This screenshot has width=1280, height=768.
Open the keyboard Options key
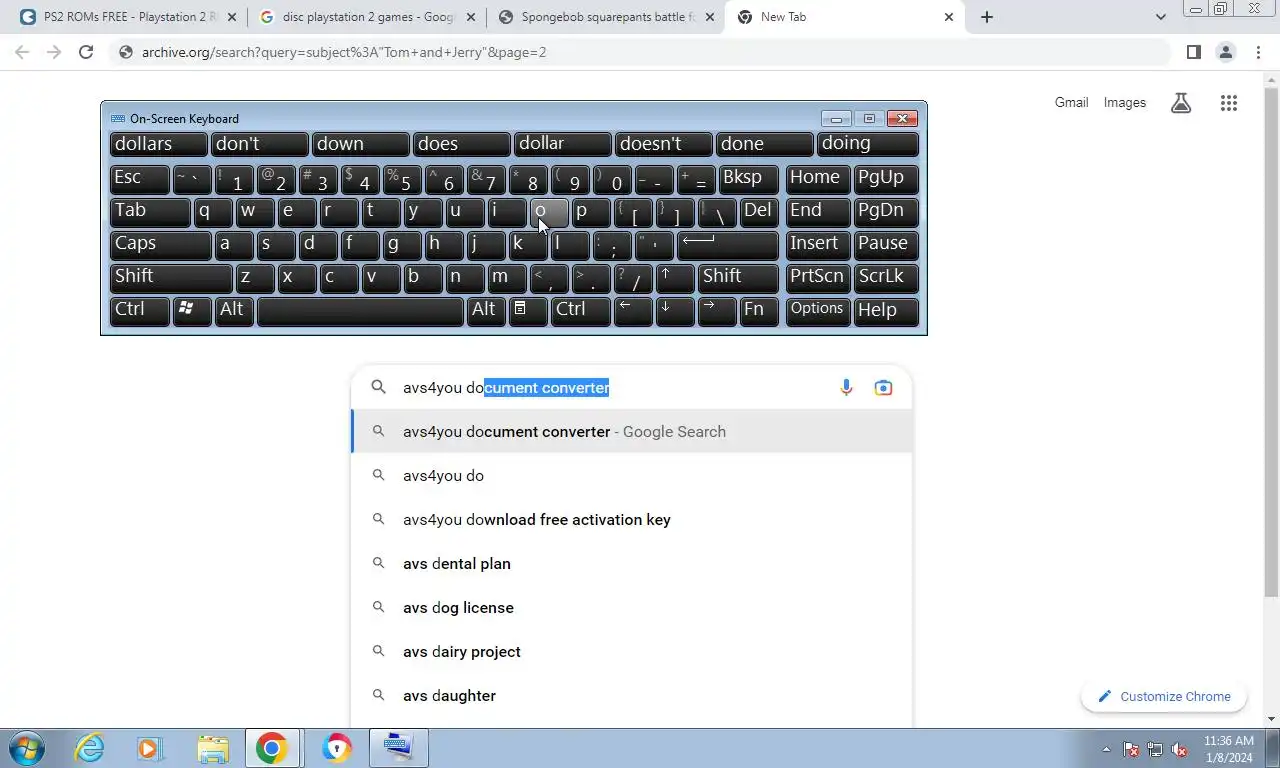[x=818, y=311]
